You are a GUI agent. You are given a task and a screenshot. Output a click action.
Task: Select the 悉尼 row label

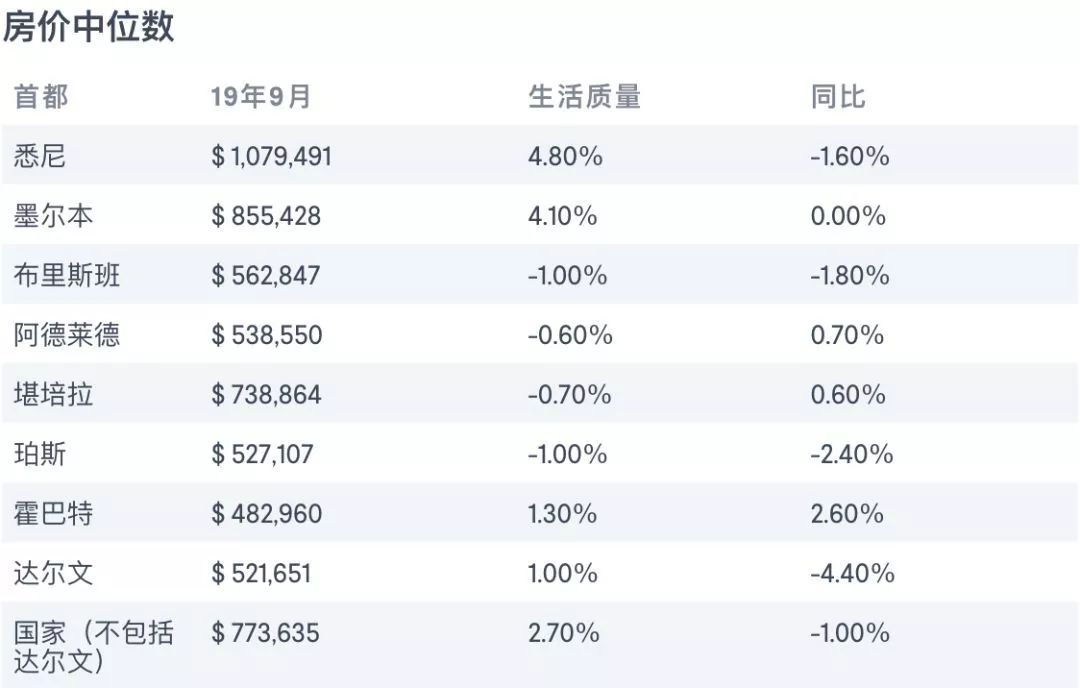pyautogui.click(x=40, y=156)
